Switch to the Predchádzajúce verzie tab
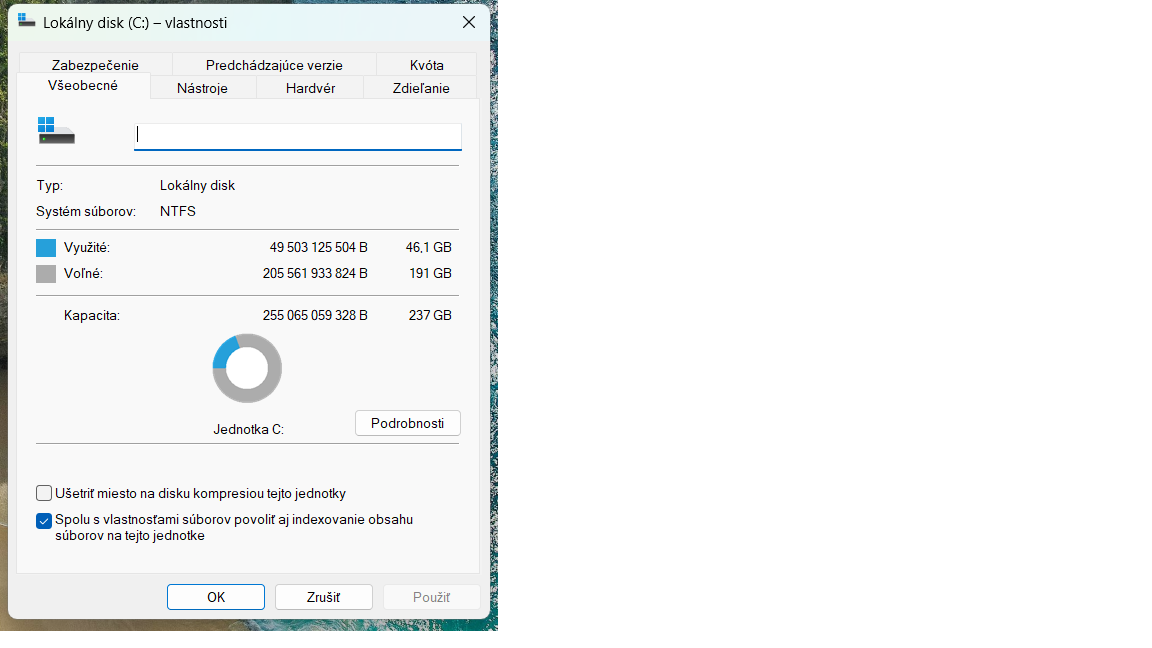Screen dimensions: 1152x648 pyautogui.click(x=274, y=64)
